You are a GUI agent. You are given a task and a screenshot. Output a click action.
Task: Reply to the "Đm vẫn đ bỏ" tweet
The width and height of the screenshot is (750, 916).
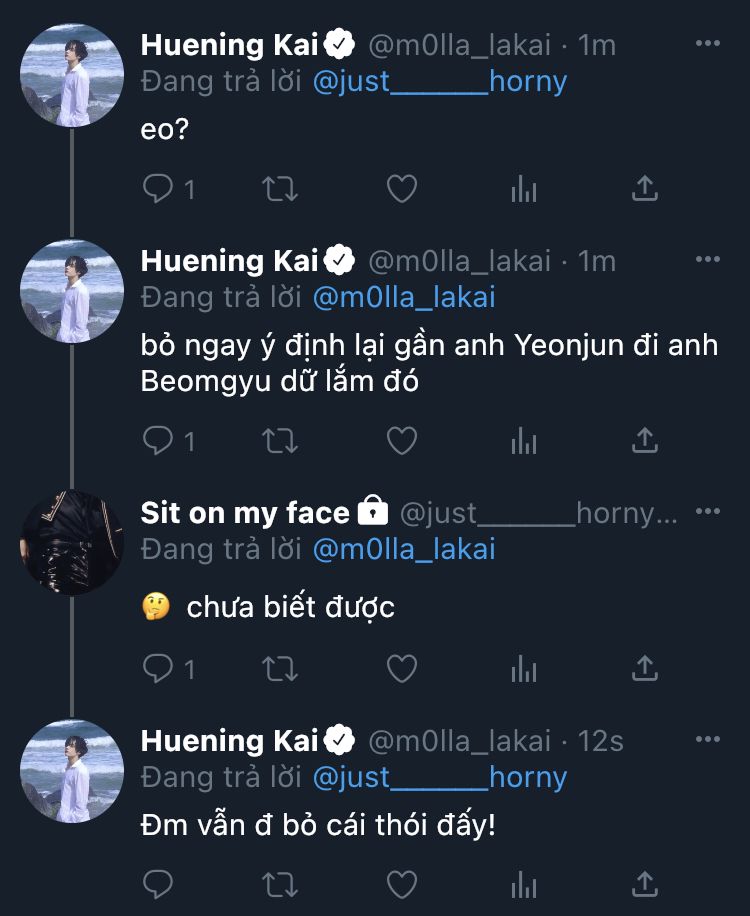[158, 883]
